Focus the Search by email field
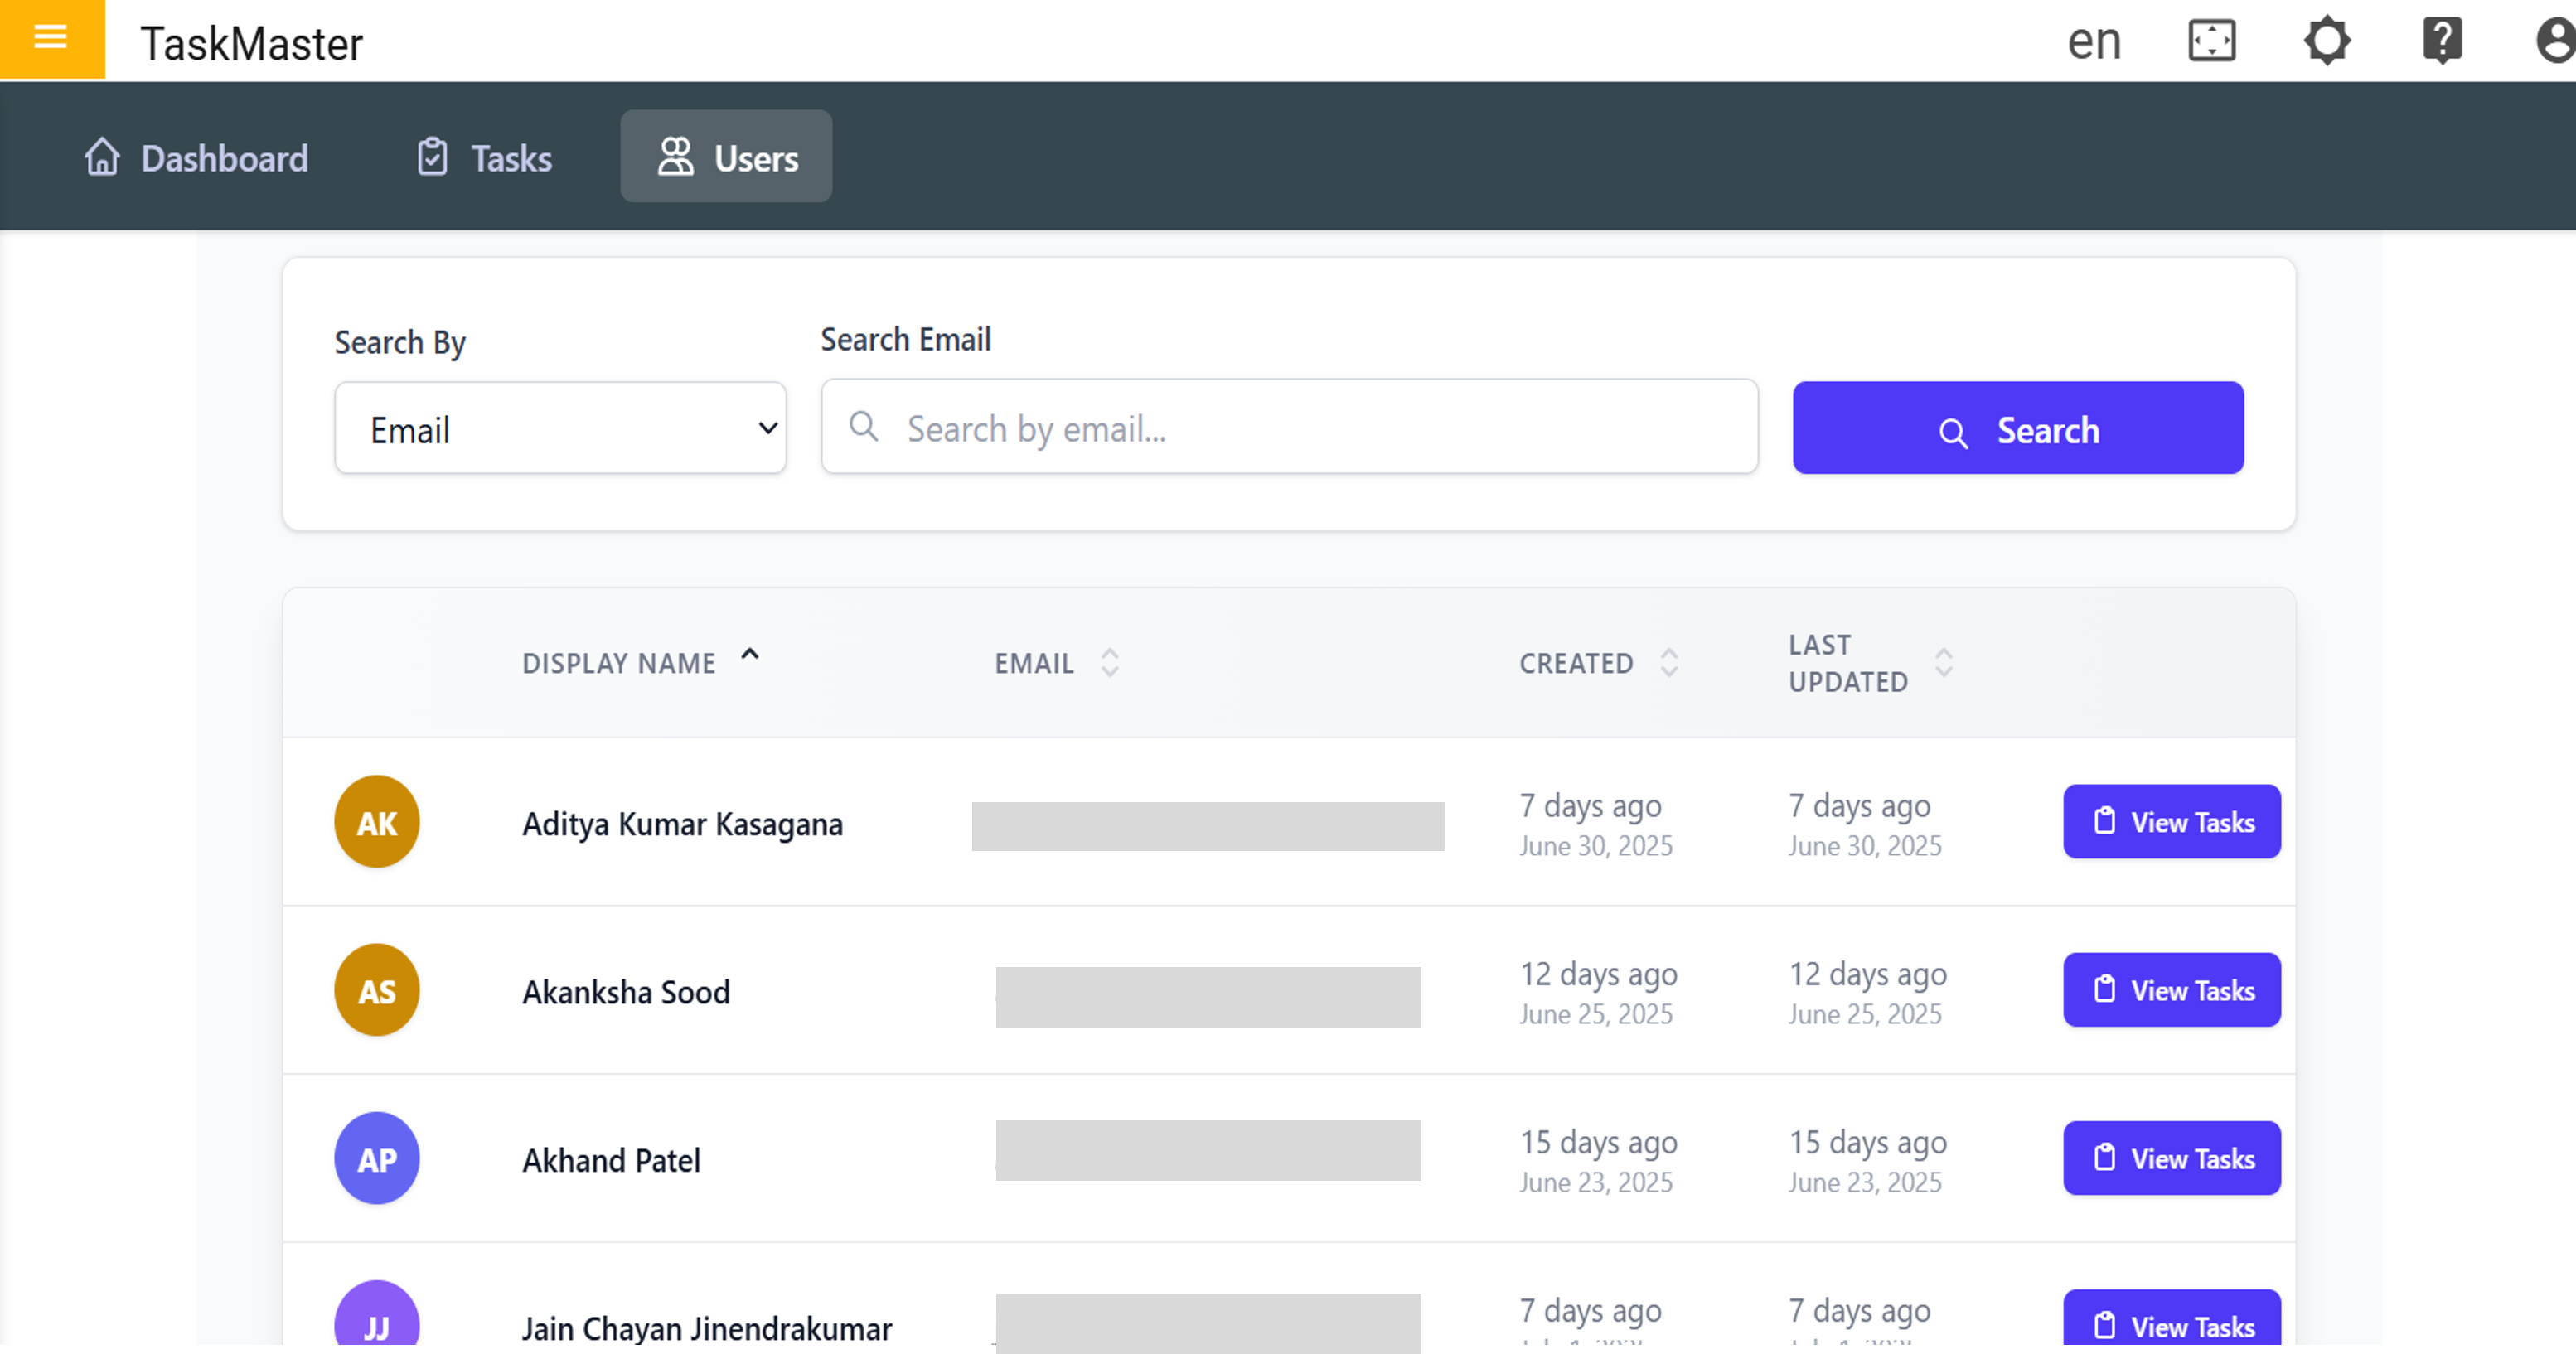The height and width of the screenshot is (1354, 2576). [x=1289, y=428]
